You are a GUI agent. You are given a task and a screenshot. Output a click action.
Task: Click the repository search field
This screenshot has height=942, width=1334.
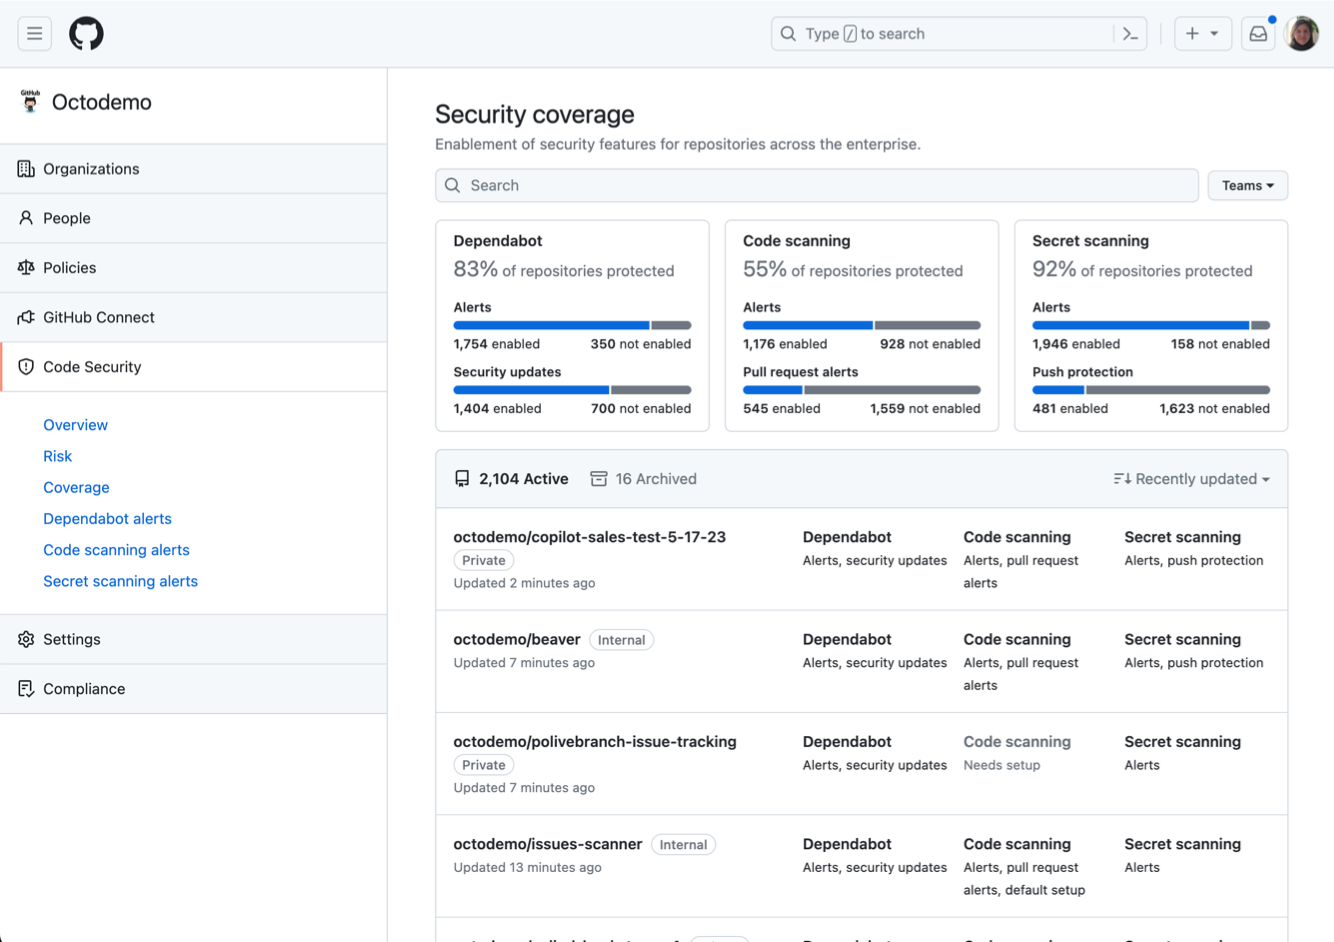click(x=816, y=185)
